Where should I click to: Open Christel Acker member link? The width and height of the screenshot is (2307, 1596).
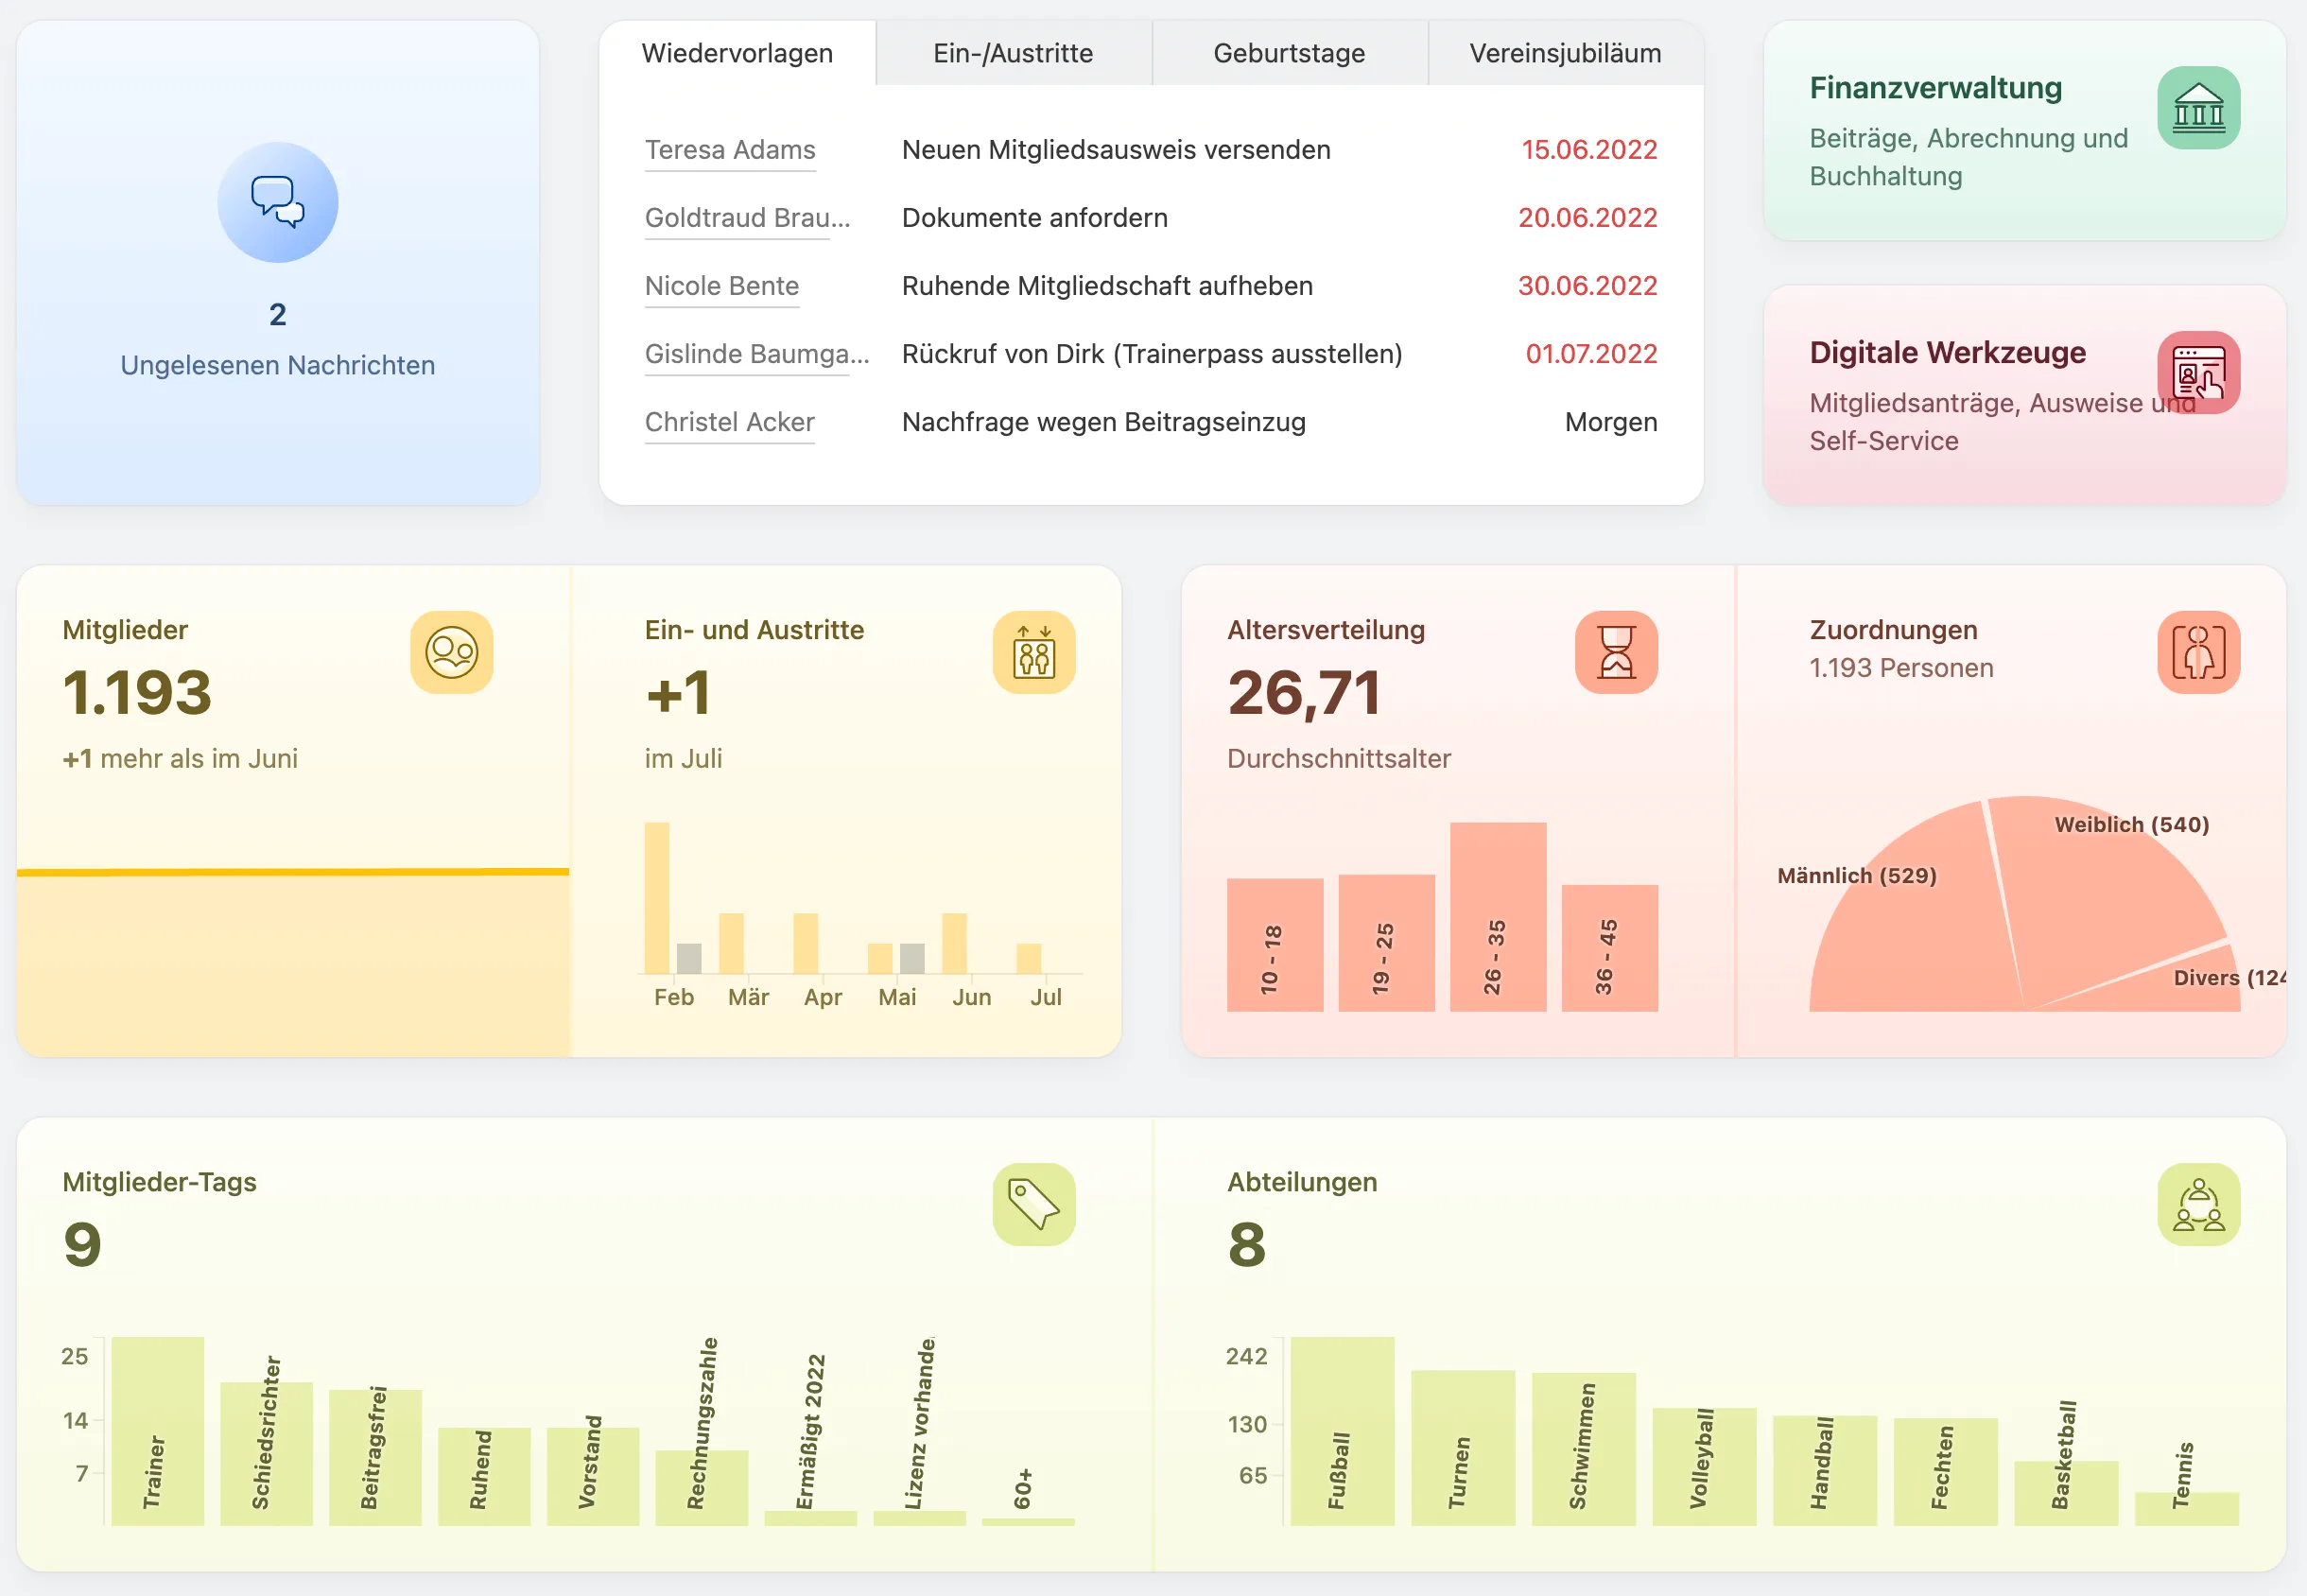click(730, 422)
